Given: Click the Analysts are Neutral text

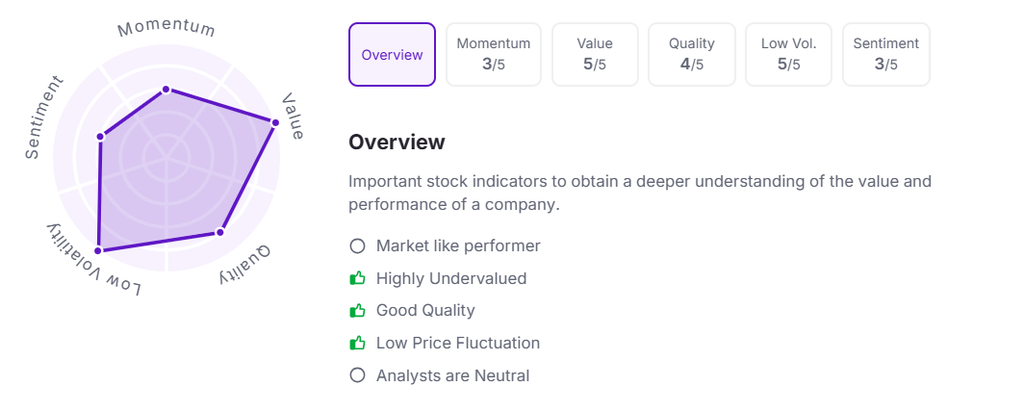Looking at the screenshot, I should tap(452, 376).
